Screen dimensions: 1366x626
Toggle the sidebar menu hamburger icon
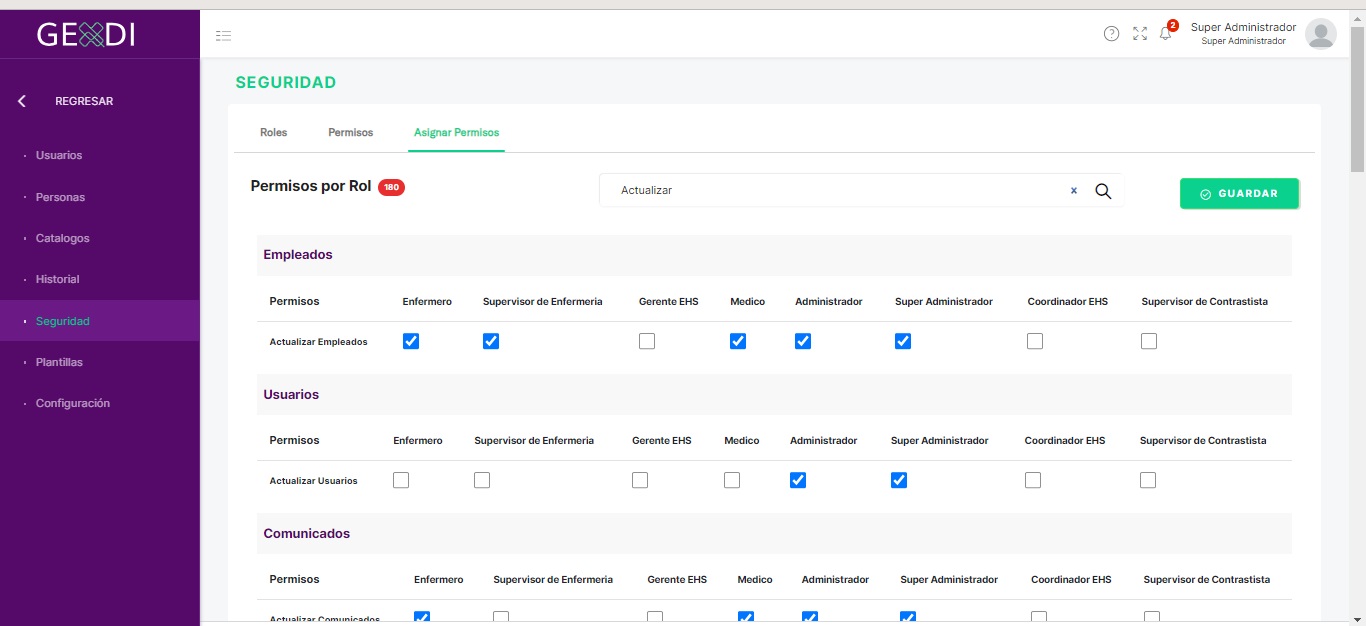[x=224, y=35]
